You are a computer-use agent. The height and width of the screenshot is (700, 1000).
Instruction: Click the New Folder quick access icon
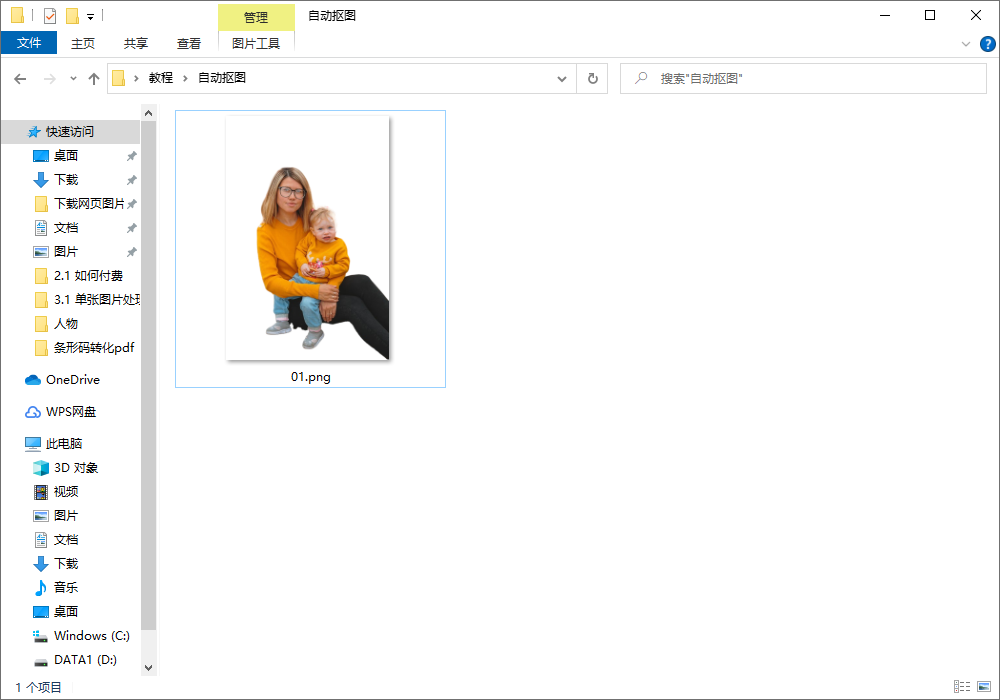pyautogui.click(x=72, y=15)
